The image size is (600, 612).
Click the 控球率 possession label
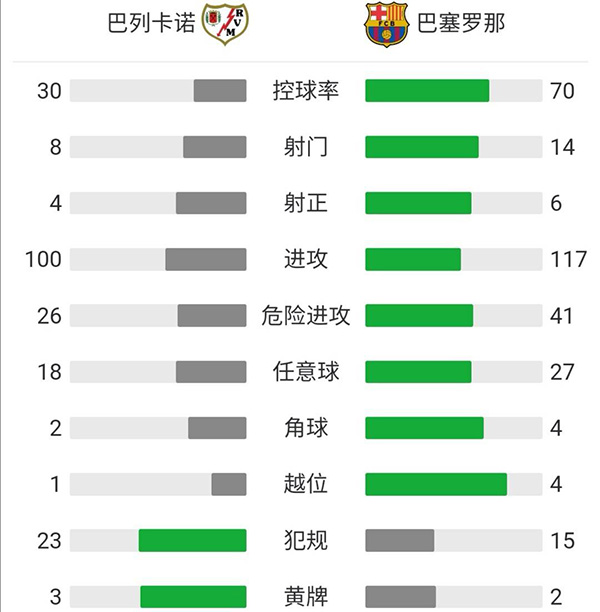point(305,91)
